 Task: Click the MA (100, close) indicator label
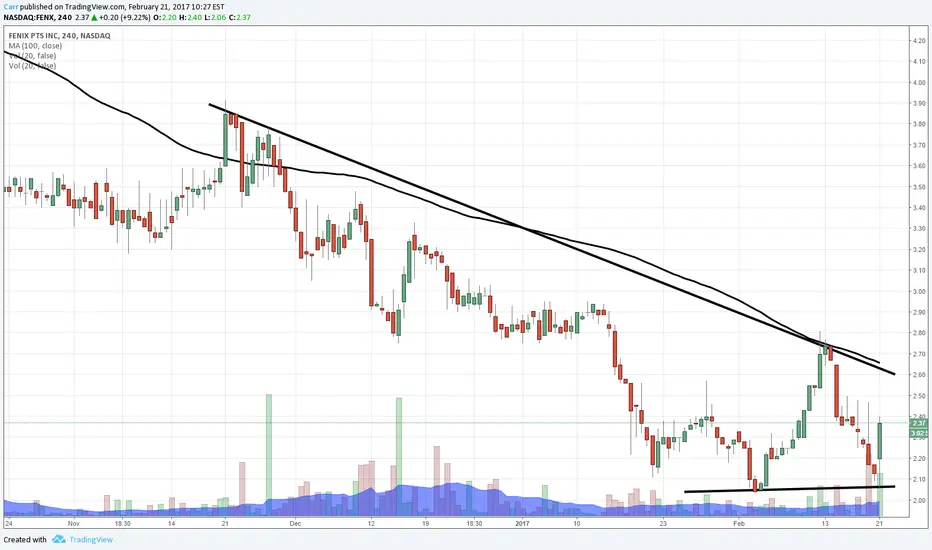tap(35, 46)
